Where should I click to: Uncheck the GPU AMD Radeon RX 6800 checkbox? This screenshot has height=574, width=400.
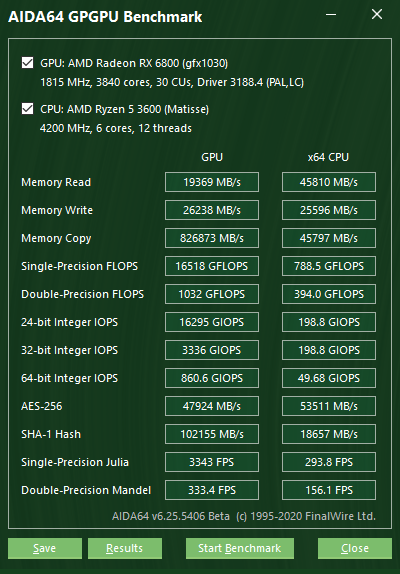click(x=27, y=63)
